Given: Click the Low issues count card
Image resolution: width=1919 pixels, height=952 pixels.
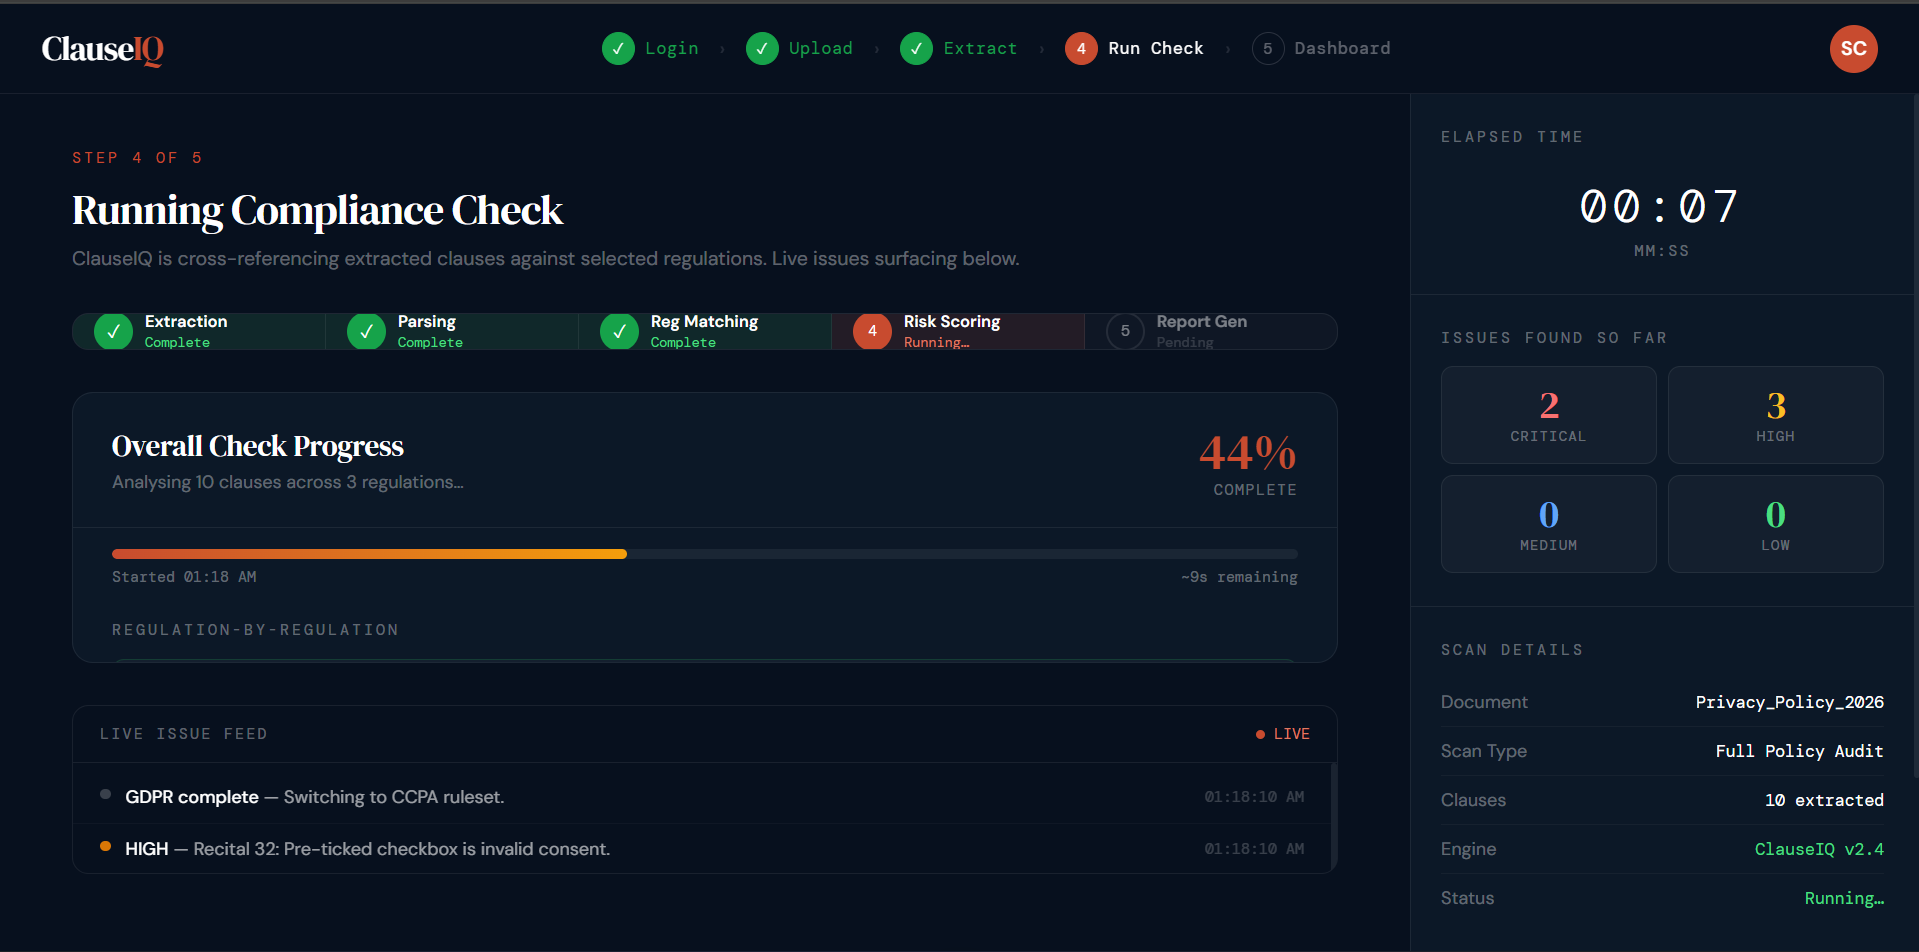Looking at the screenshot, I should tap(1775, 524).
